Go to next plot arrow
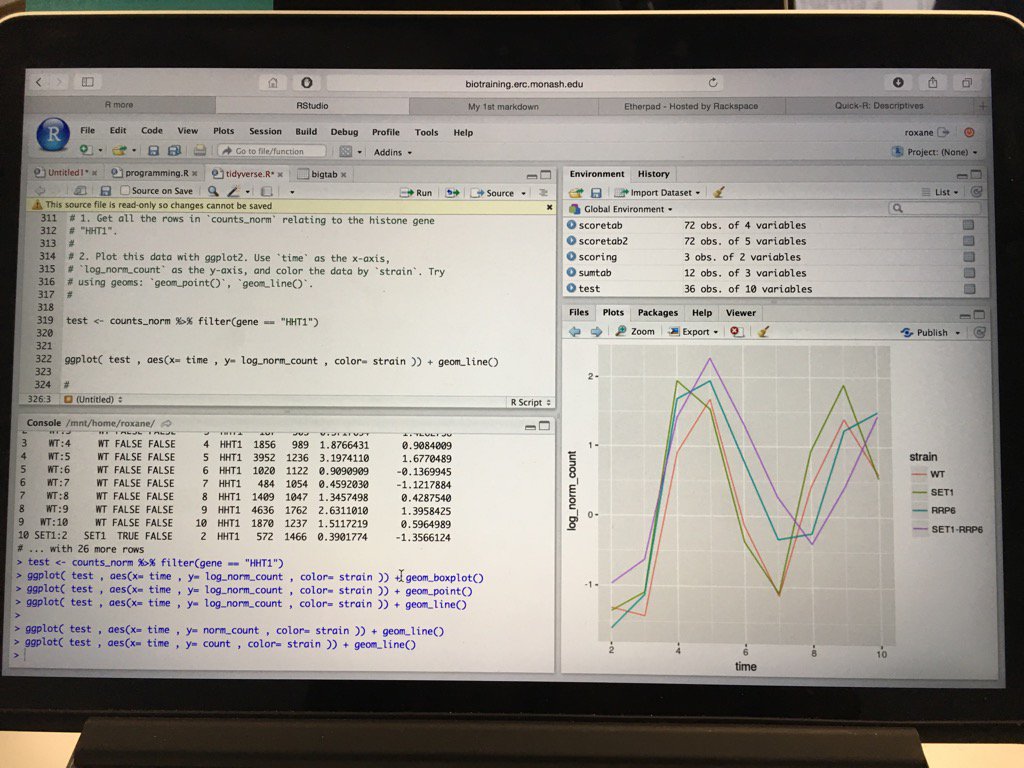Viewport: 1024px width, 768px height. 596,332
